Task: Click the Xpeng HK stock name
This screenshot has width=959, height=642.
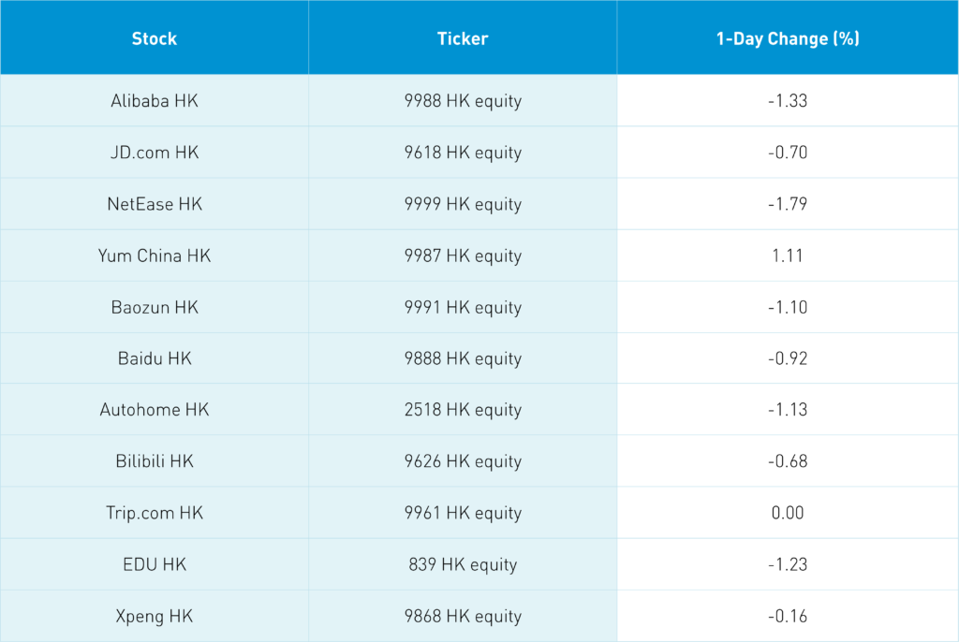Action: click(x=154, y=616)
